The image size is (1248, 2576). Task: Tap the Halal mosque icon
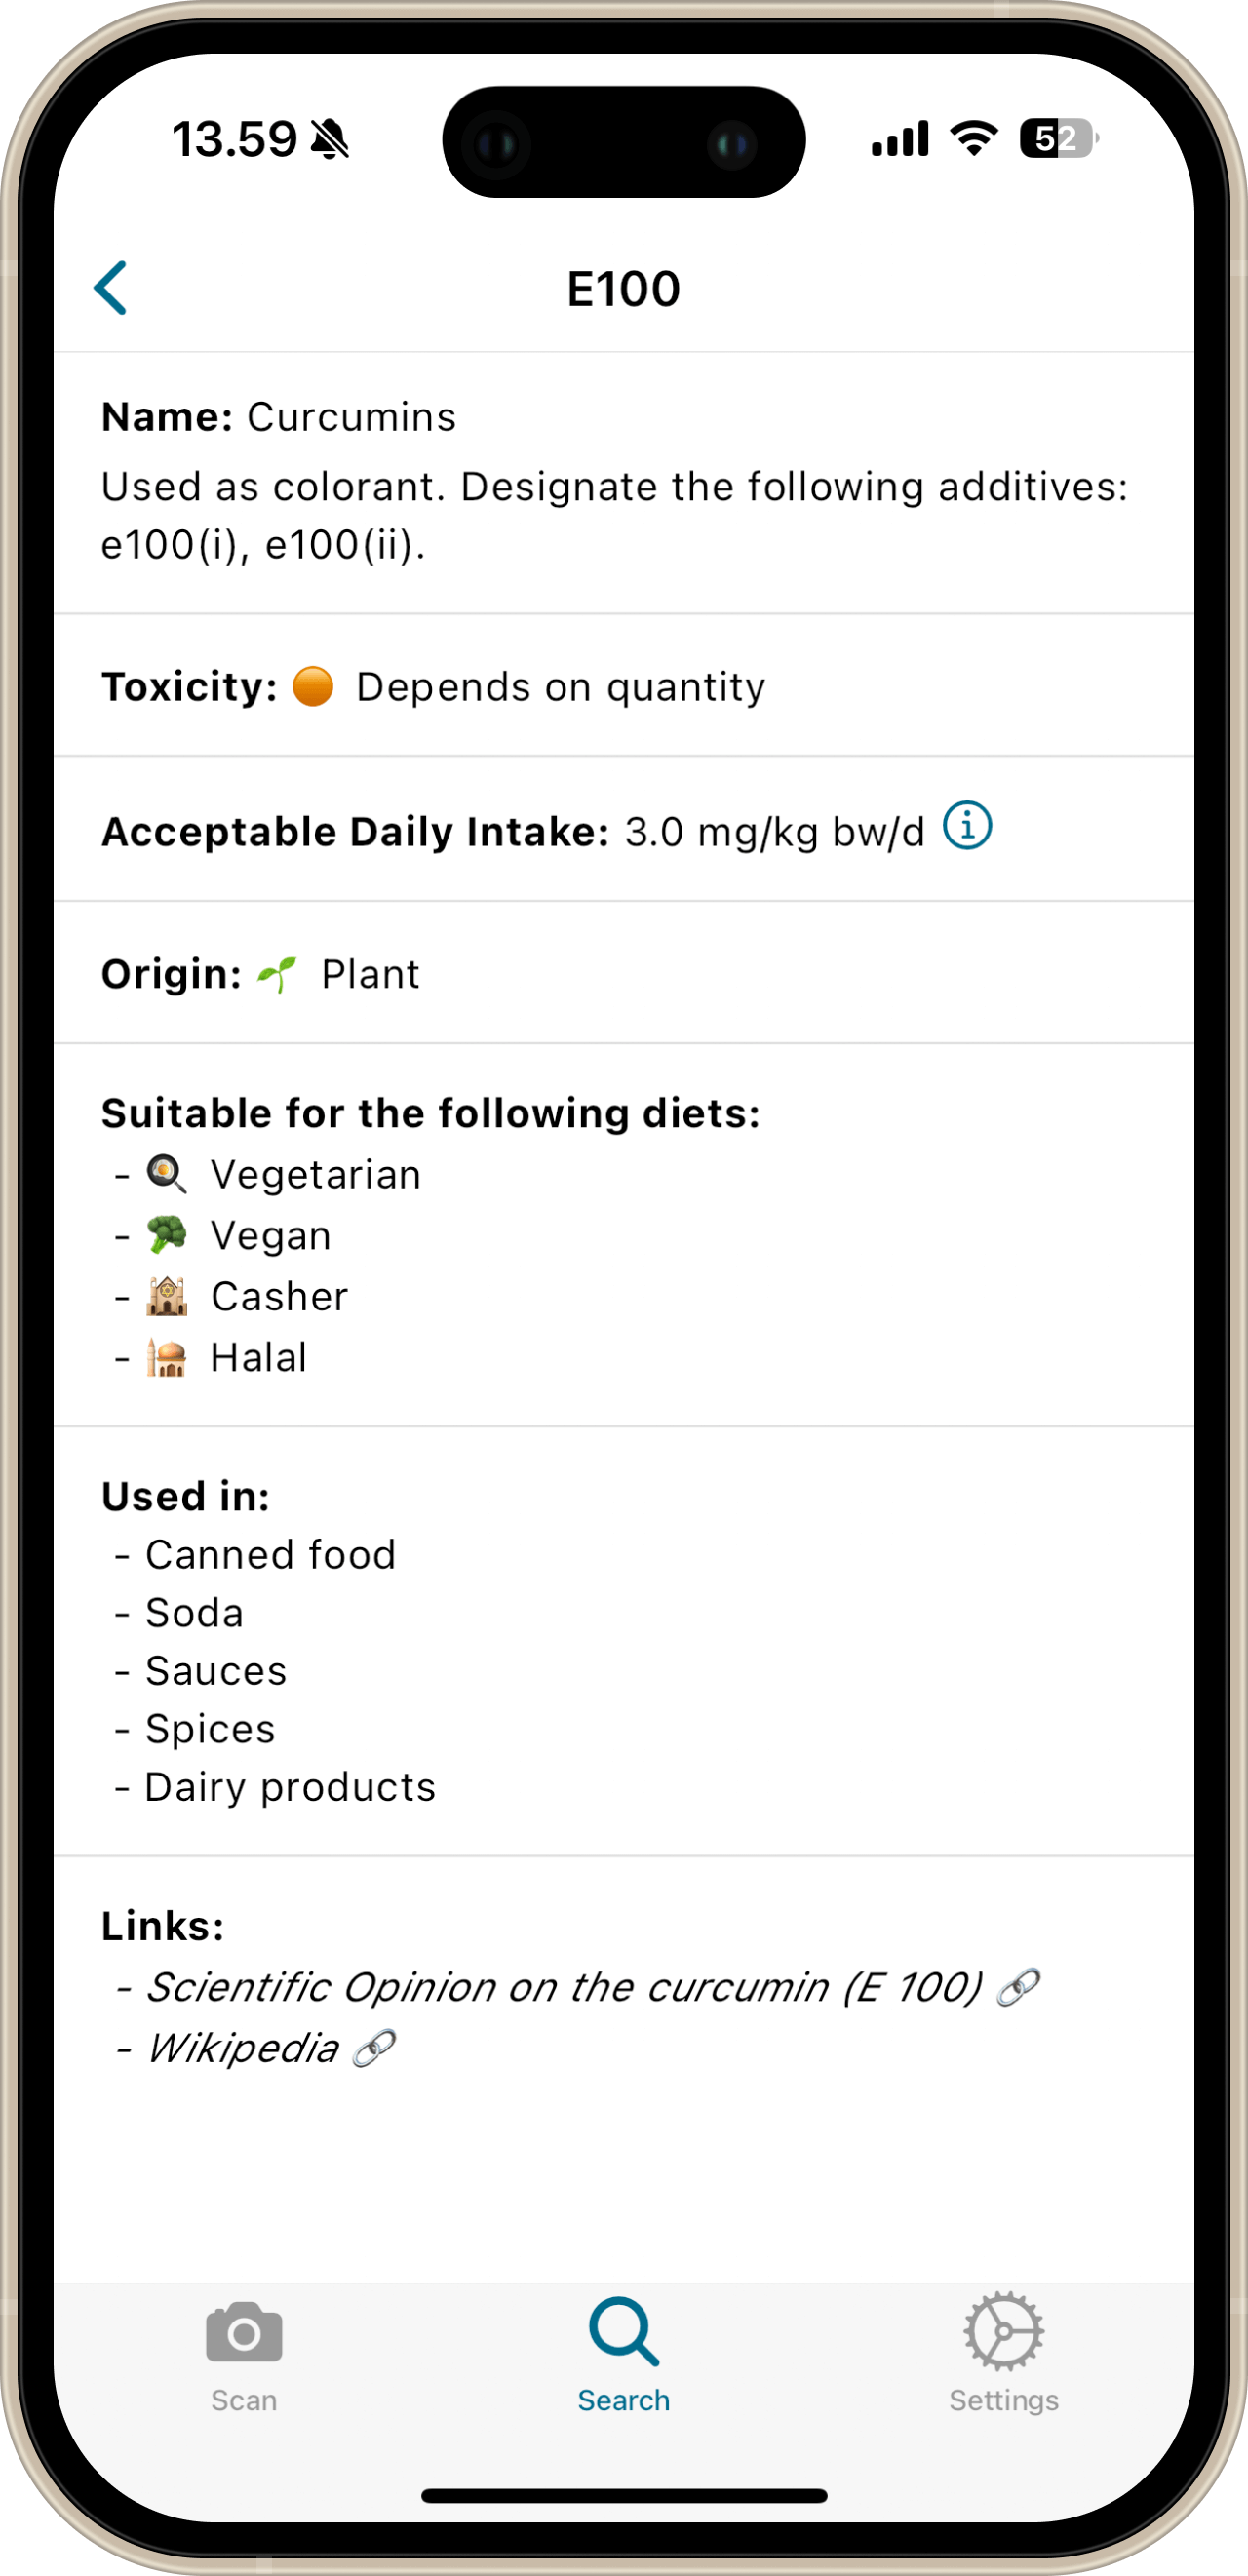(167, 1357)
